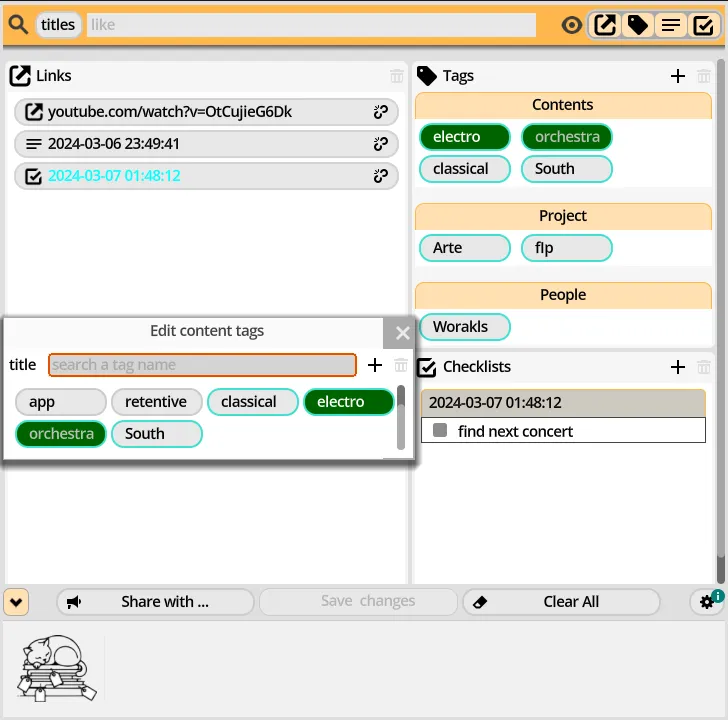Select the Arte tag

click(465, 248)
